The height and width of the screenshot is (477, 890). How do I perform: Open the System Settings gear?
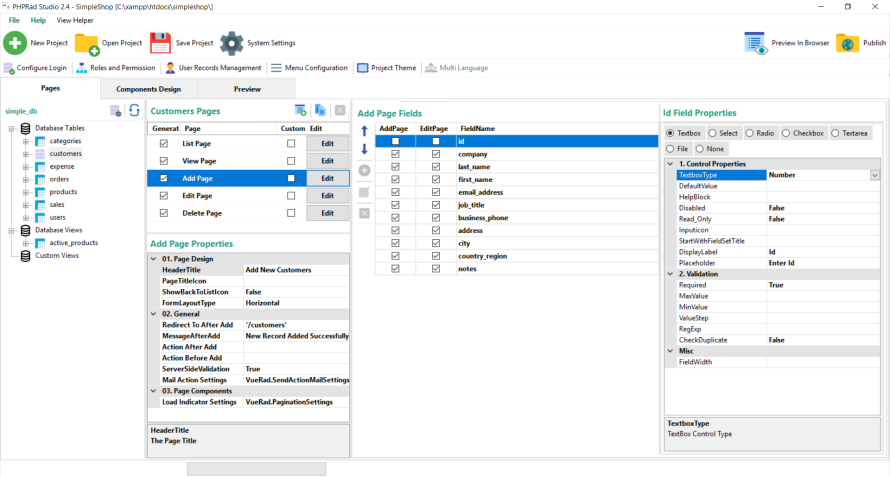tap(232, 43)
